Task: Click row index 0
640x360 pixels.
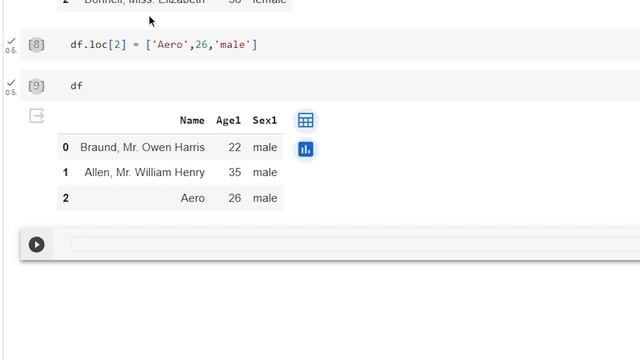Action: click(x=66, y=147)
